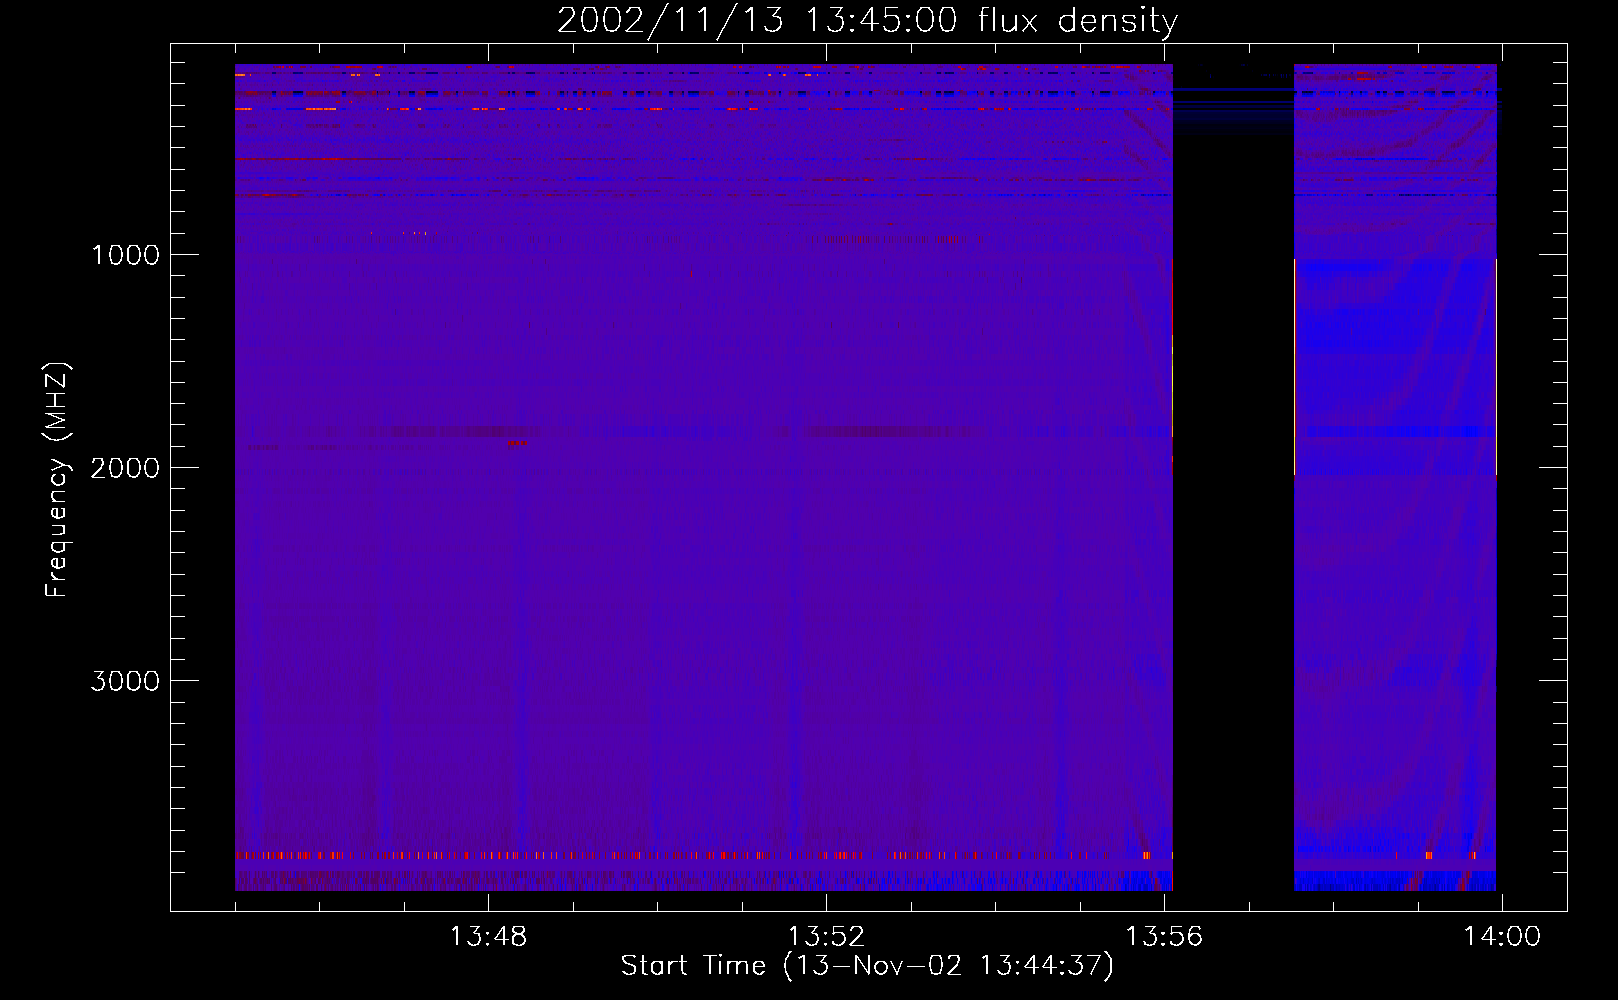Click the 'Start Time (13-Nov-02 13:44:37)' label

coord(867,966)
